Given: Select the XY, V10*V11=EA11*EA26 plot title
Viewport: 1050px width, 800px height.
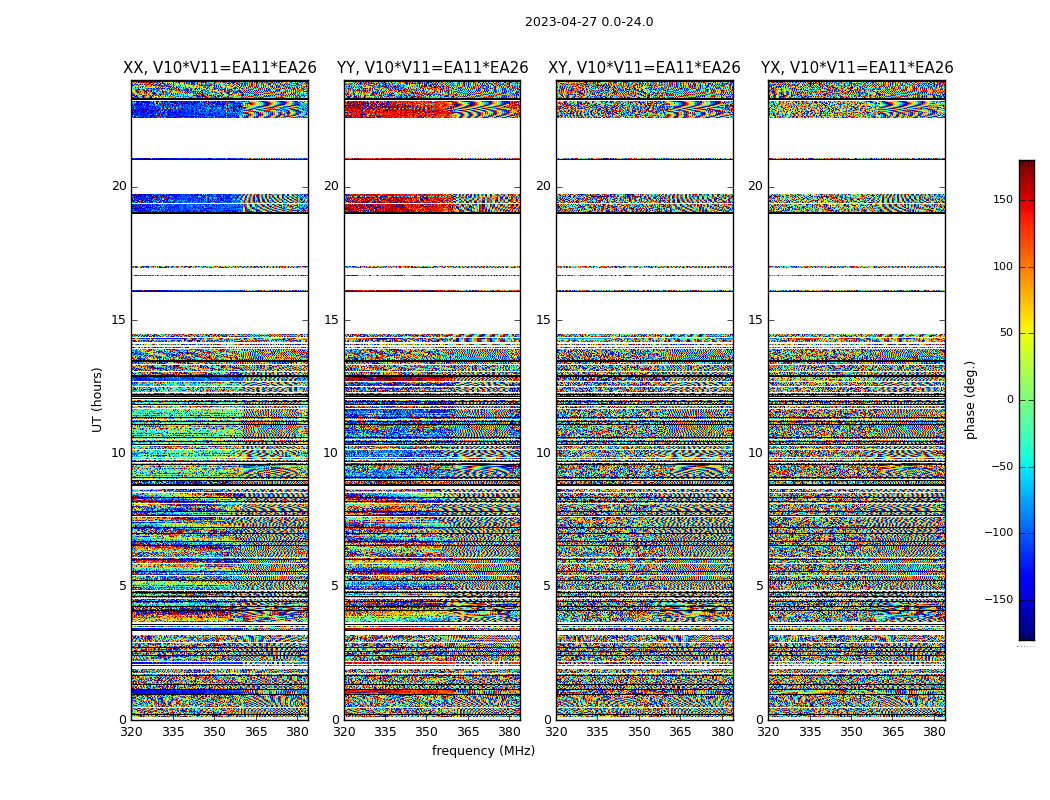Looking at the screenshot, I should pyautogui.click(x=644, y=68).
